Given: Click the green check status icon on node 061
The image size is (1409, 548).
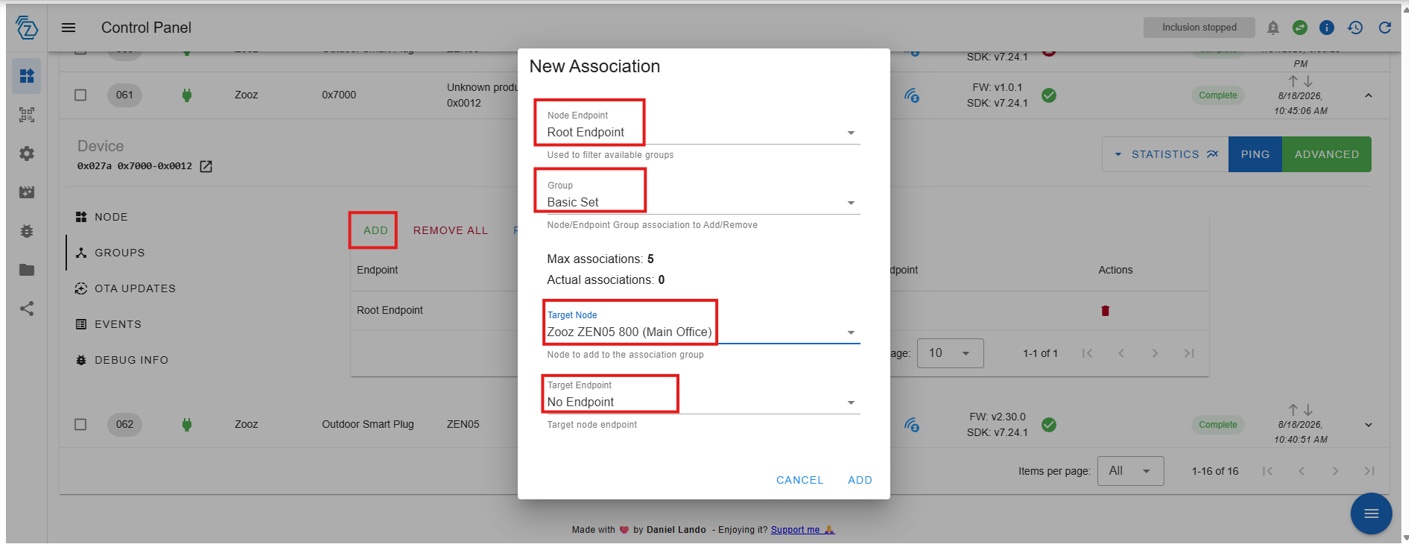Looking at the screenshot, I should (x=1049, y=95).
